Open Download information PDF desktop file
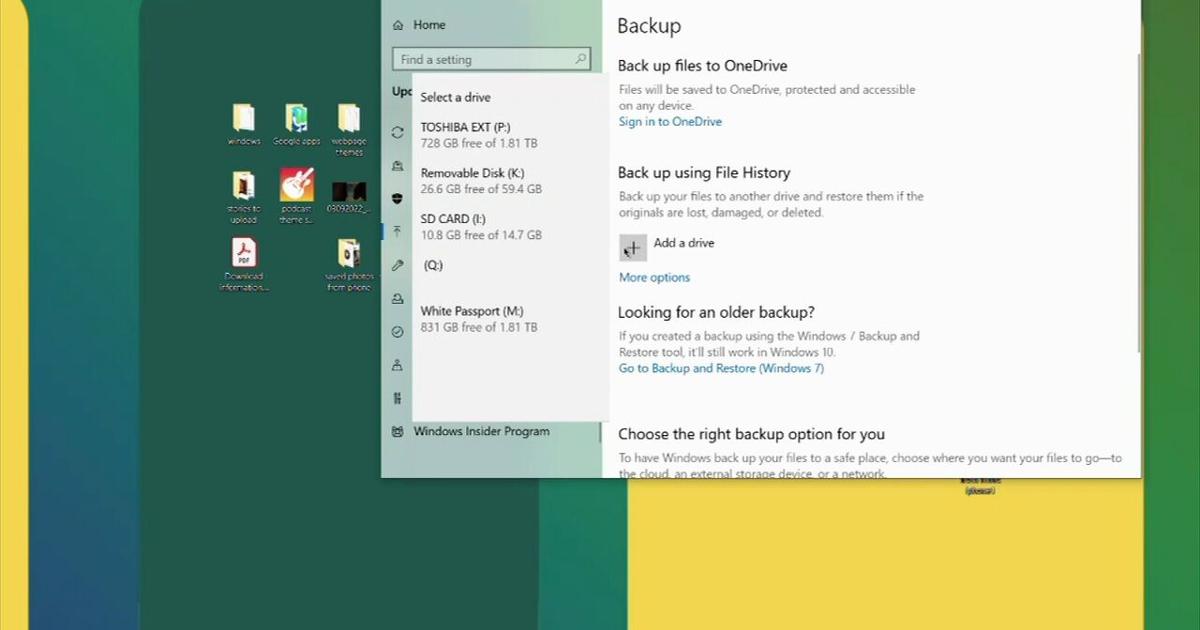The image size is (1200, 630). 244,265
